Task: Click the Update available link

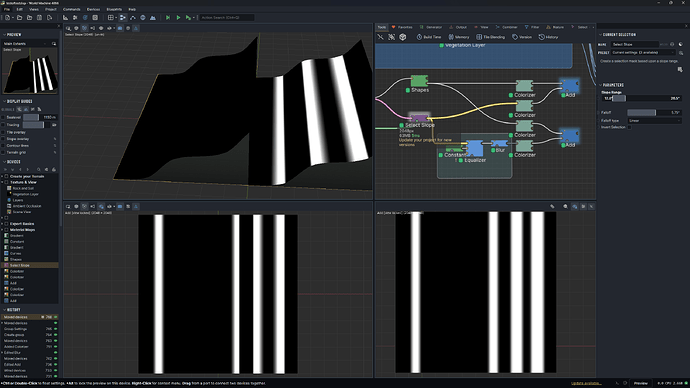Action: coord(586,383)
